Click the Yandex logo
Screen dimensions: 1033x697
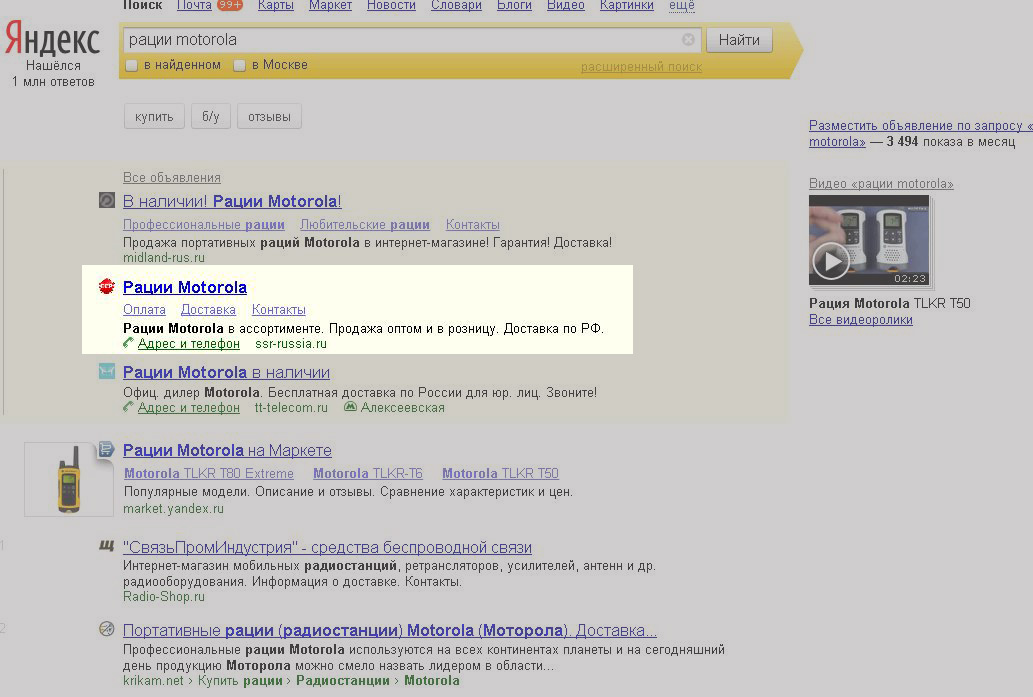52,40
